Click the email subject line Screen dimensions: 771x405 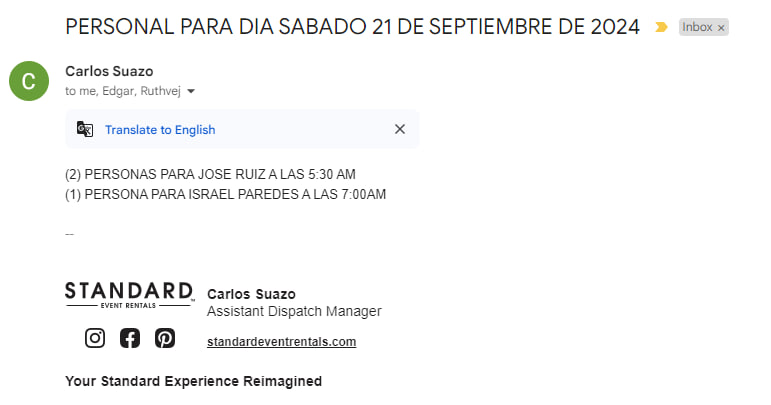tap(352, 27)
